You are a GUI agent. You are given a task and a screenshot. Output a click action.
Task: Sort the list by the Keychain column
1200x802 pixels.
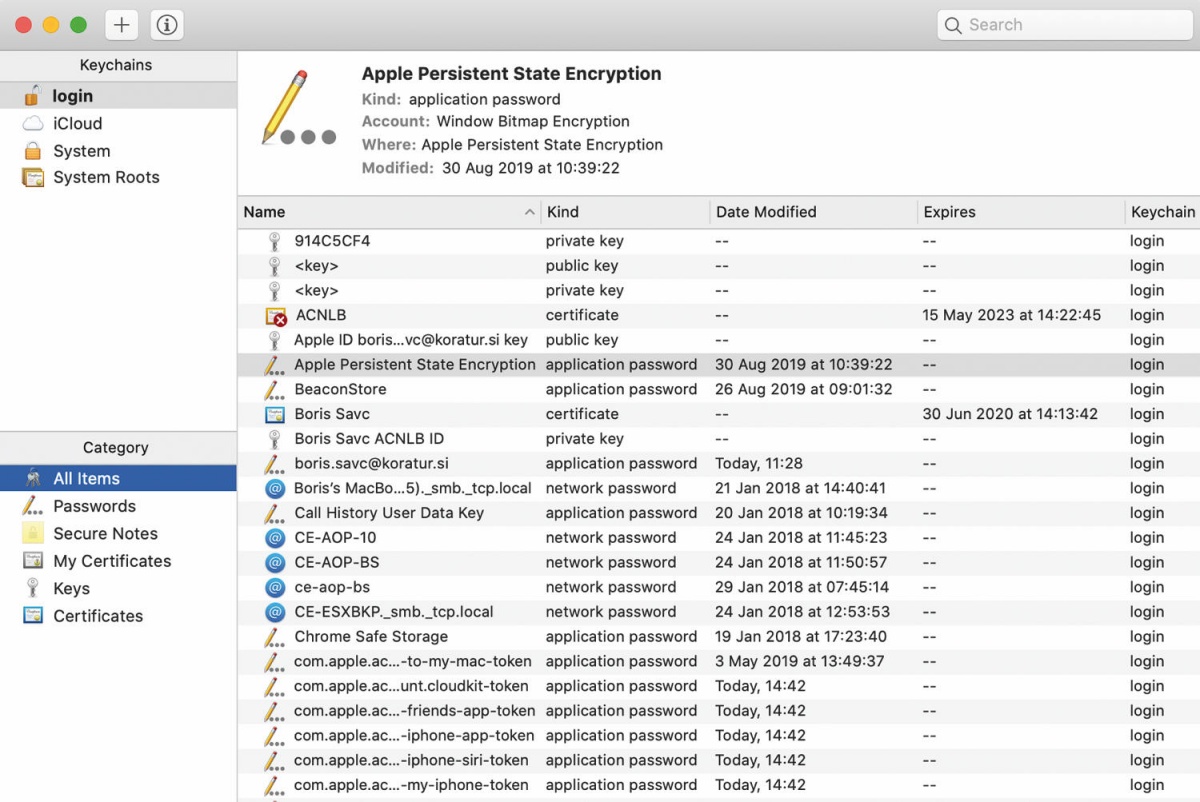click(1162, 212)
